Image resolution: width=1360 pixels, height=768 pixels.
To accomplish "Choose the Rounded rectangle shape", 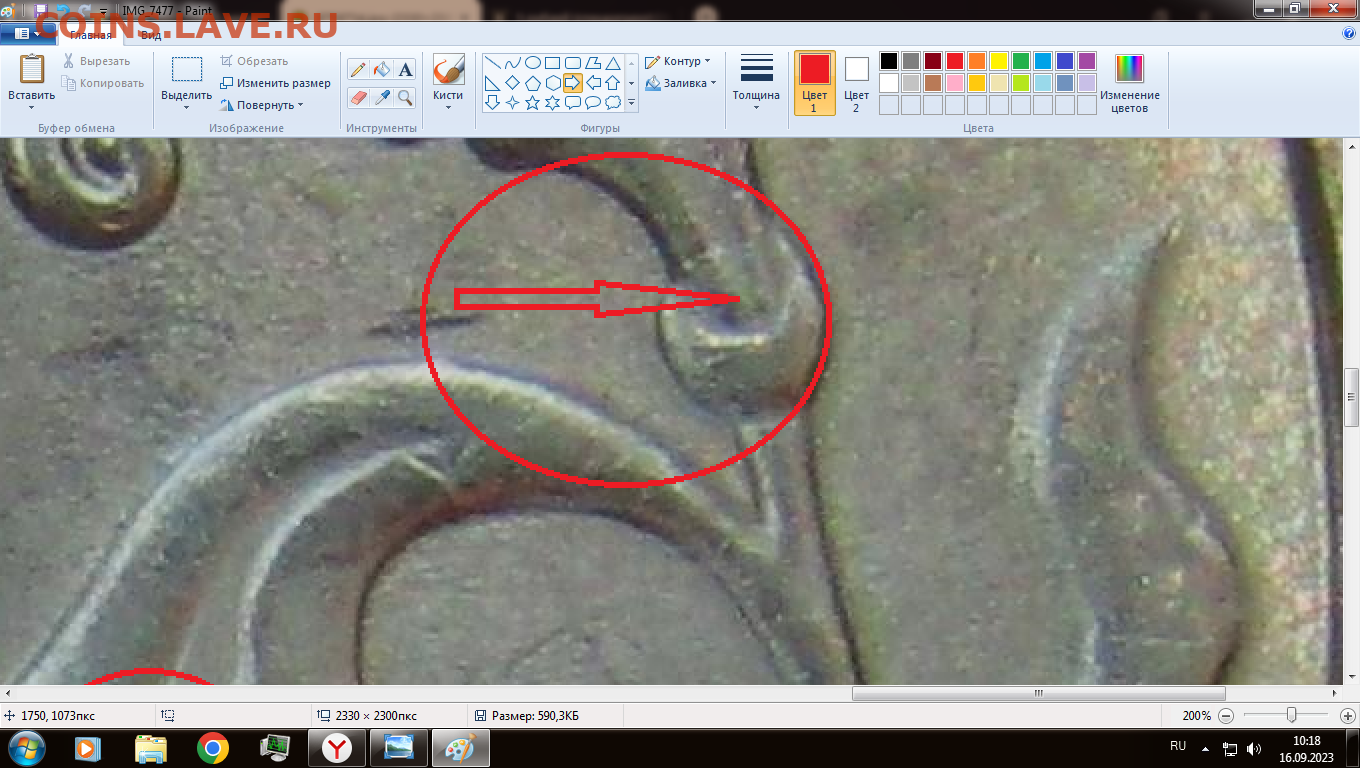I will [x=573, y=63].
